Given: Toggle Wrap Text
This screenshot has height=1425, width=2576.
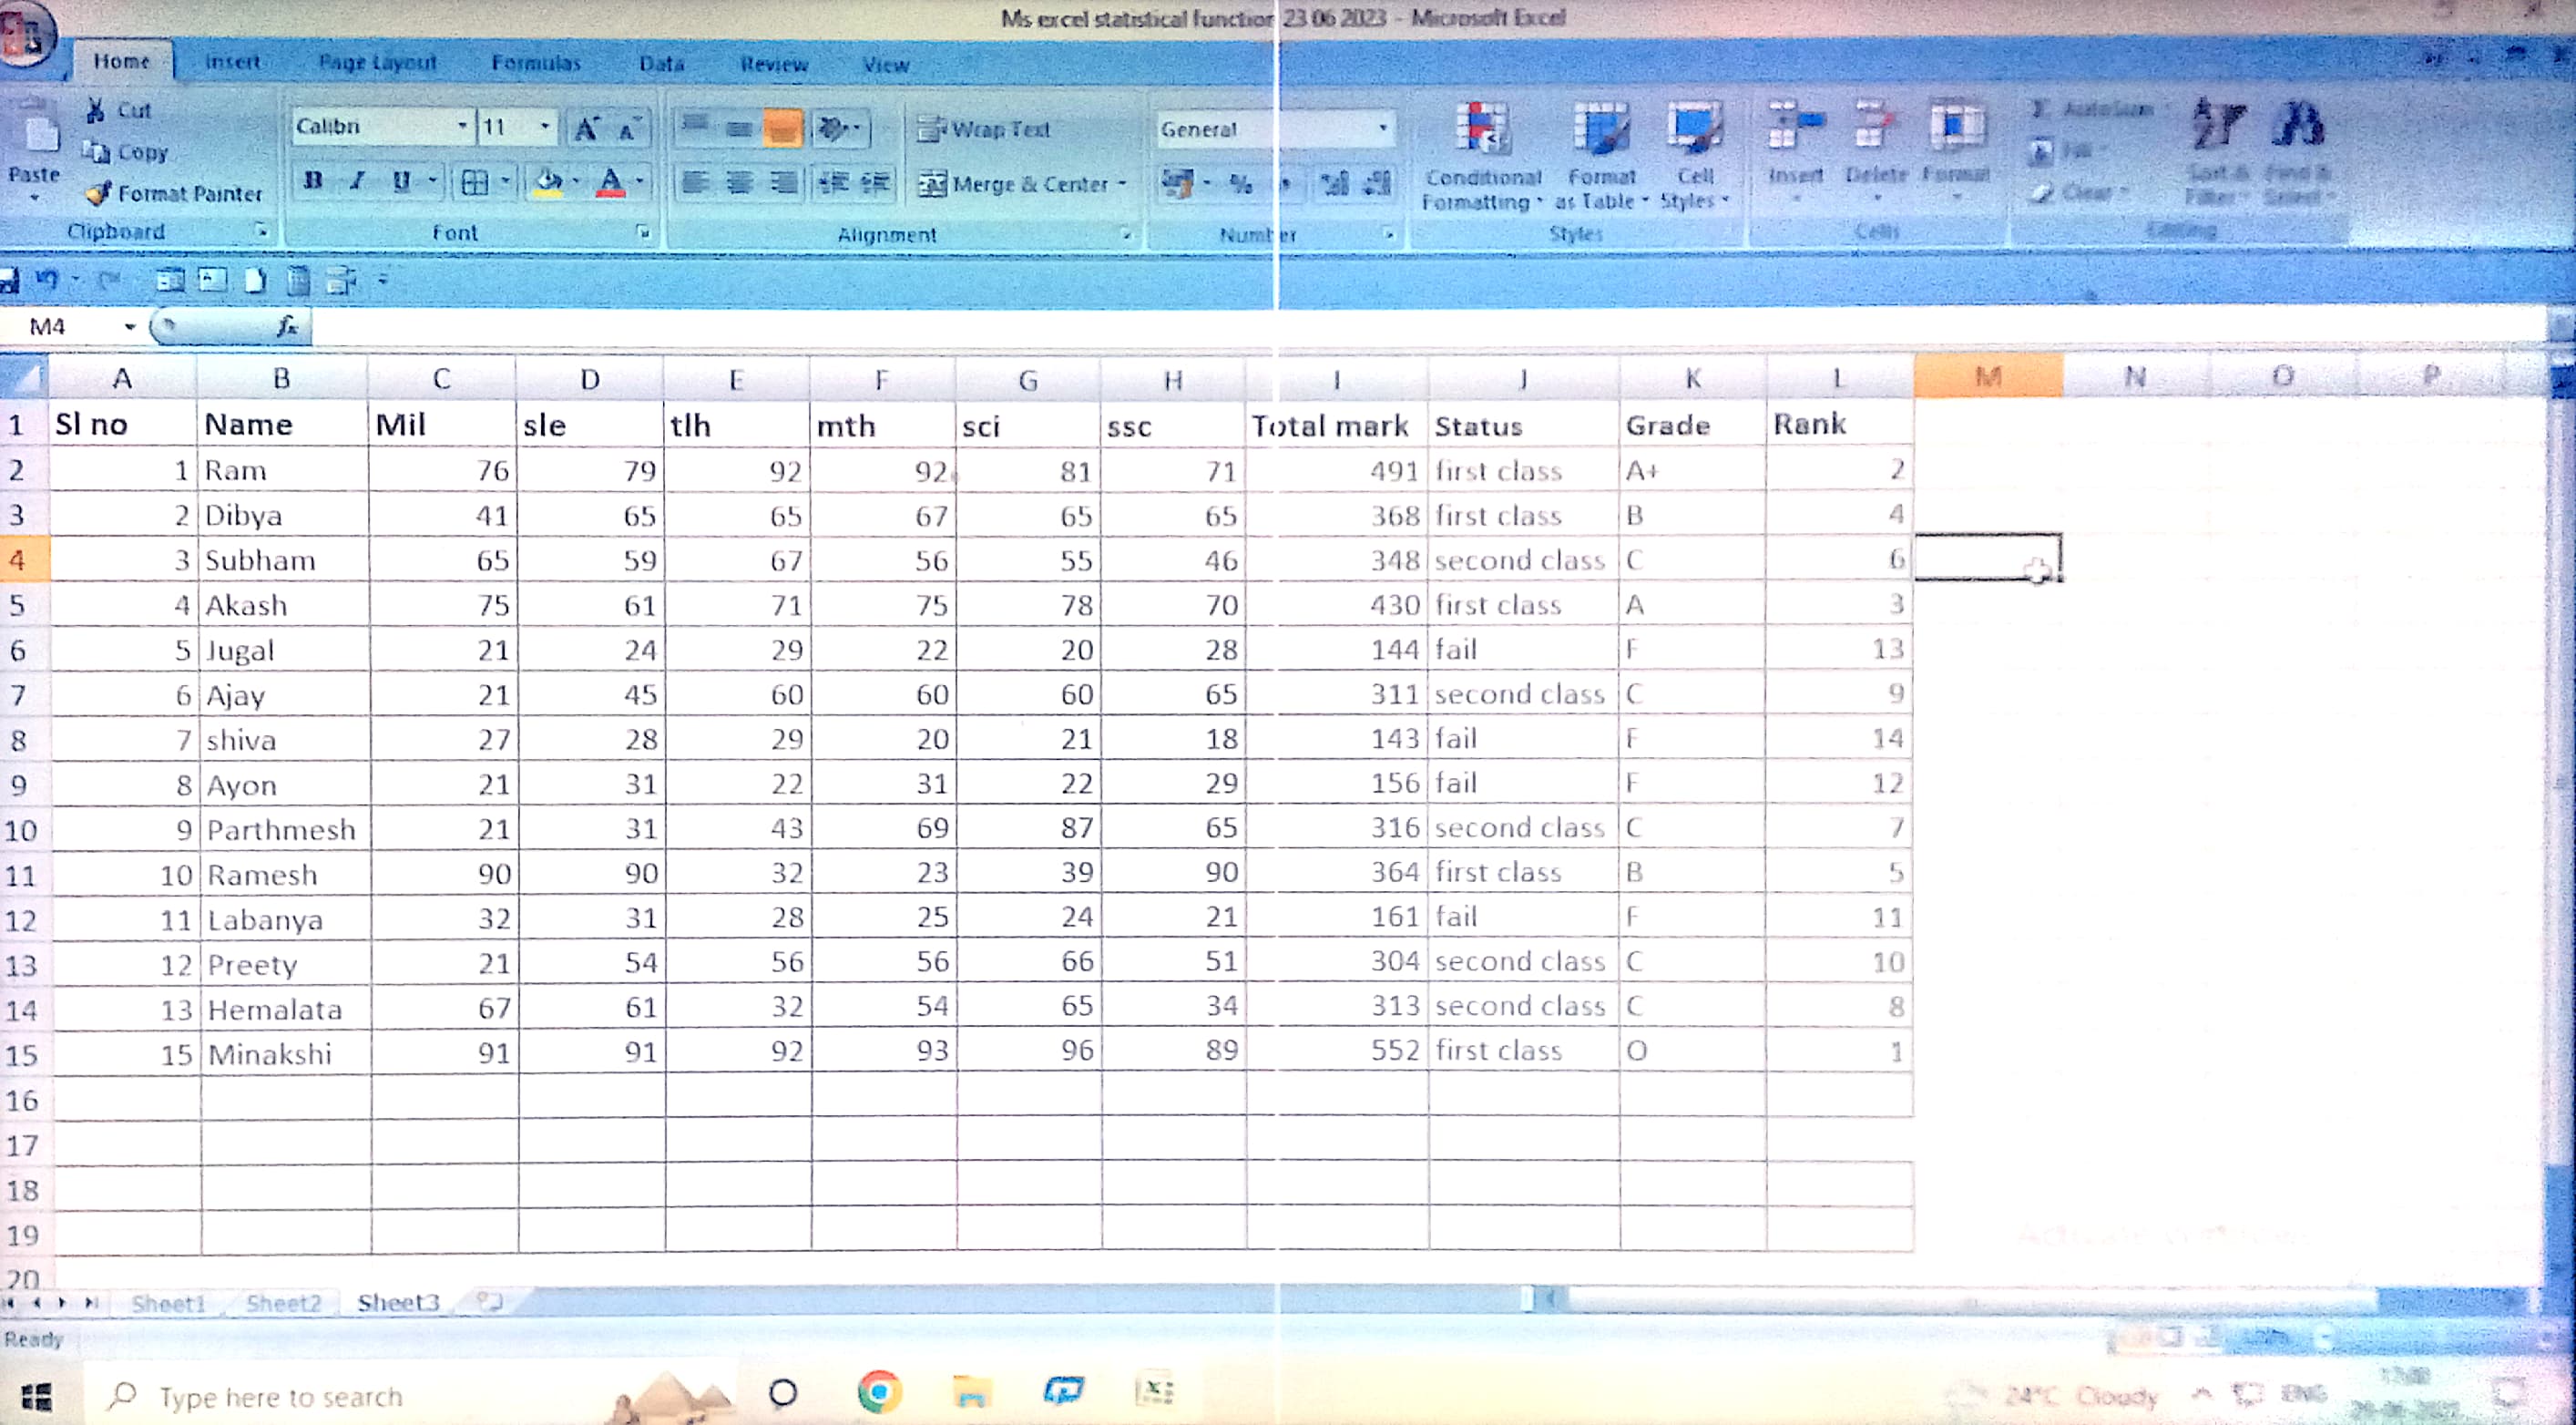Looking at the screenshot, I should (x=983, y=129).
